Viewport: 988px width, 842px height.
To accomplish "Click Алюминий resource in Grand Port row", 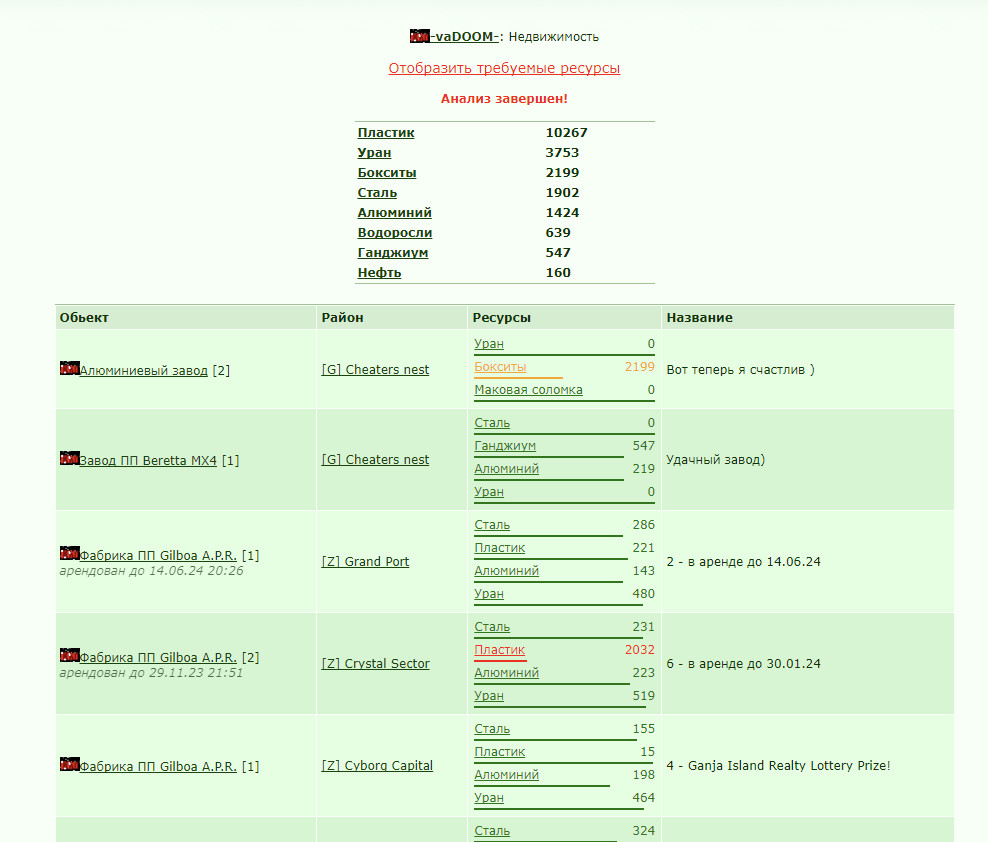I will coord(507,571).
